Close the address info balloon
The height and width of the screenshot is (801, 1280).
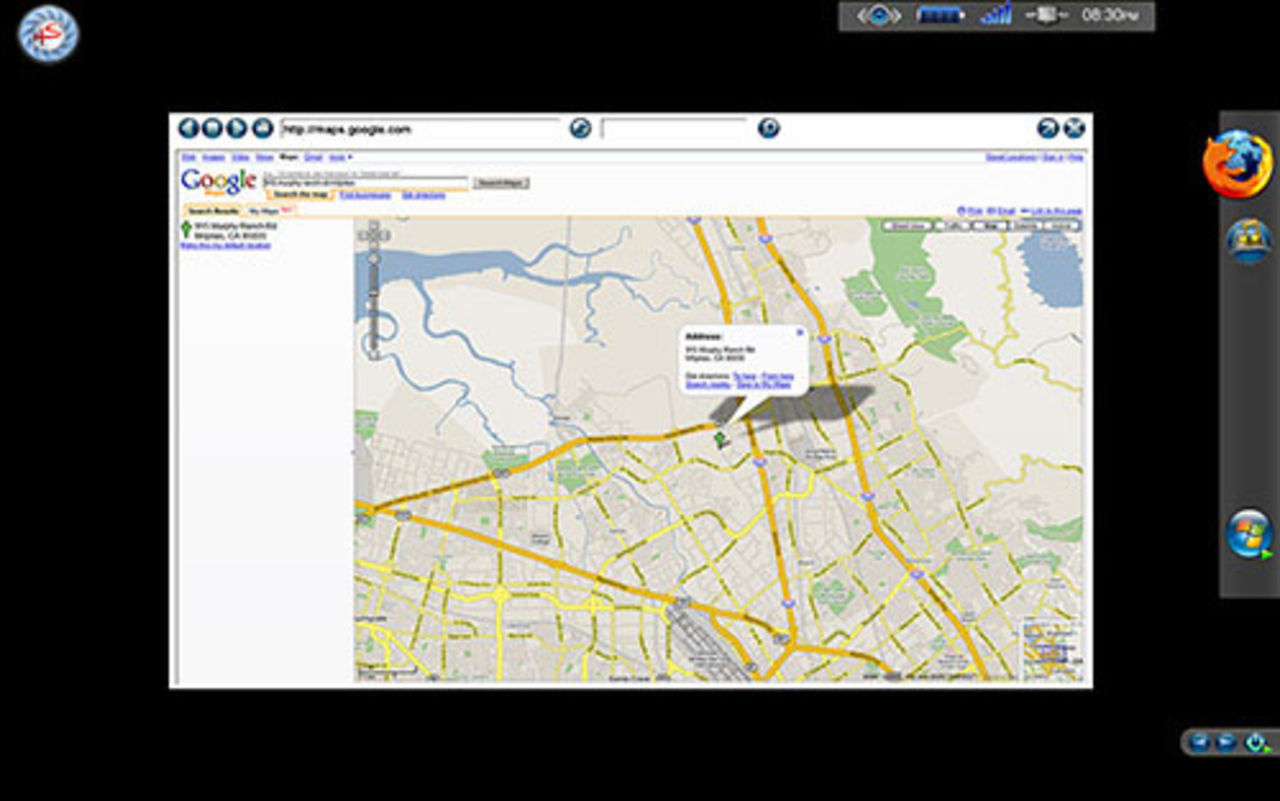pyautogui.click(x=799, y=332)
